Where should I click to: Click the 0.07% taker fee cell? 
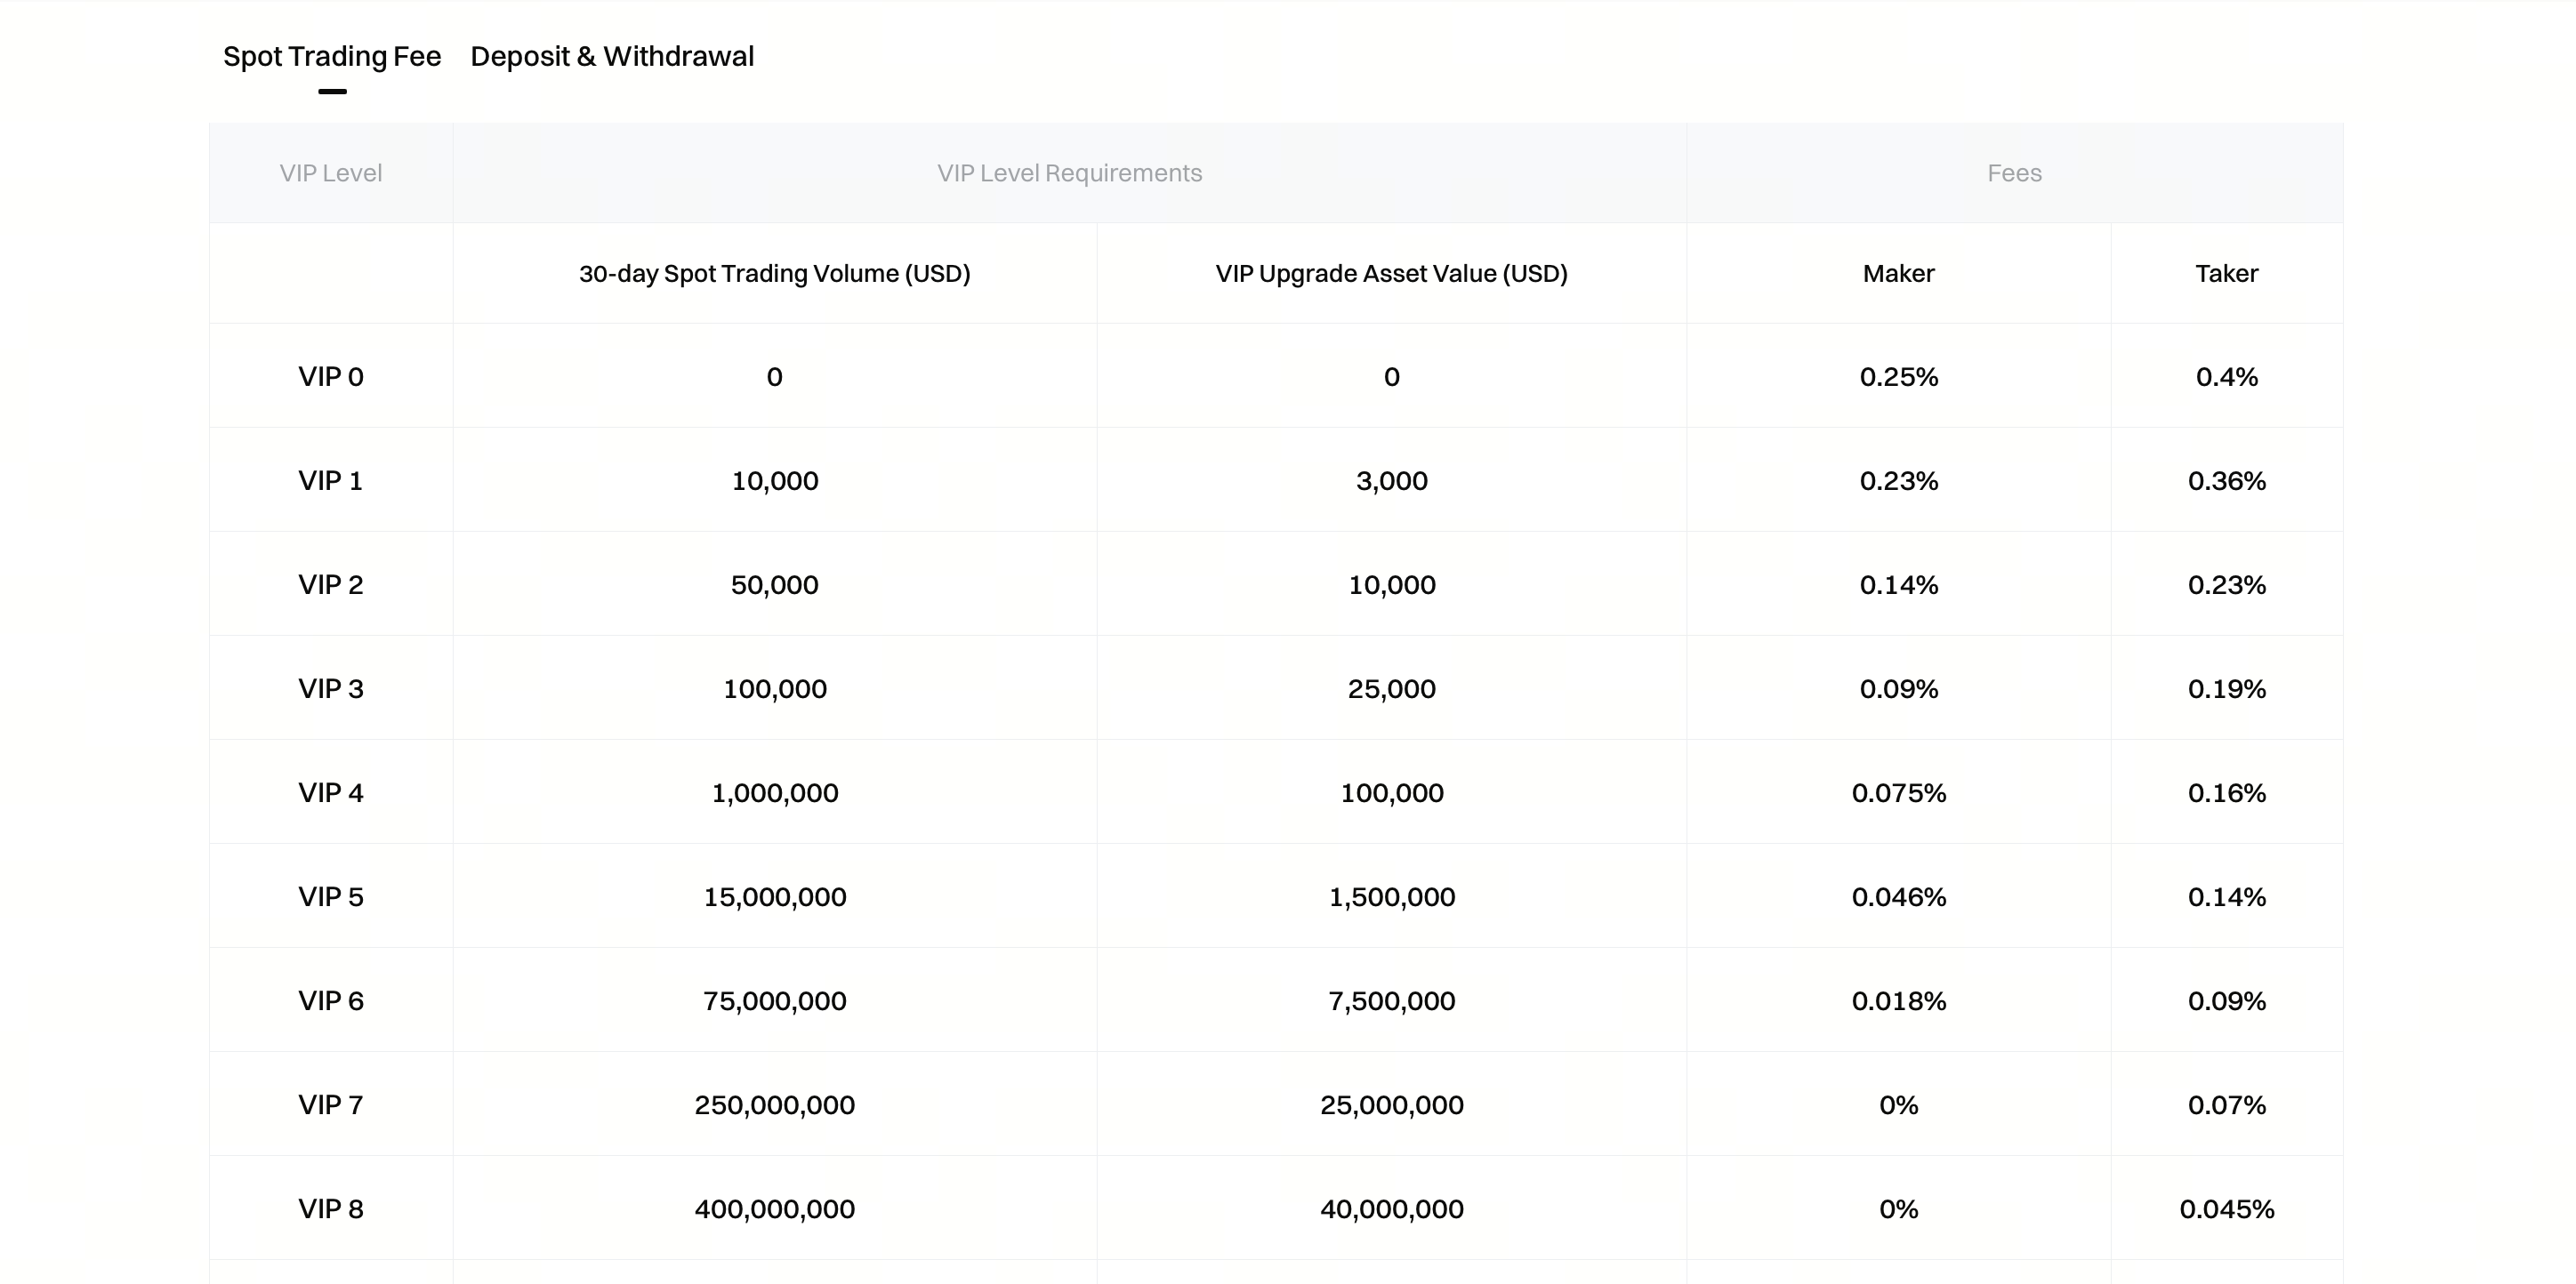click(2227, 1105)
